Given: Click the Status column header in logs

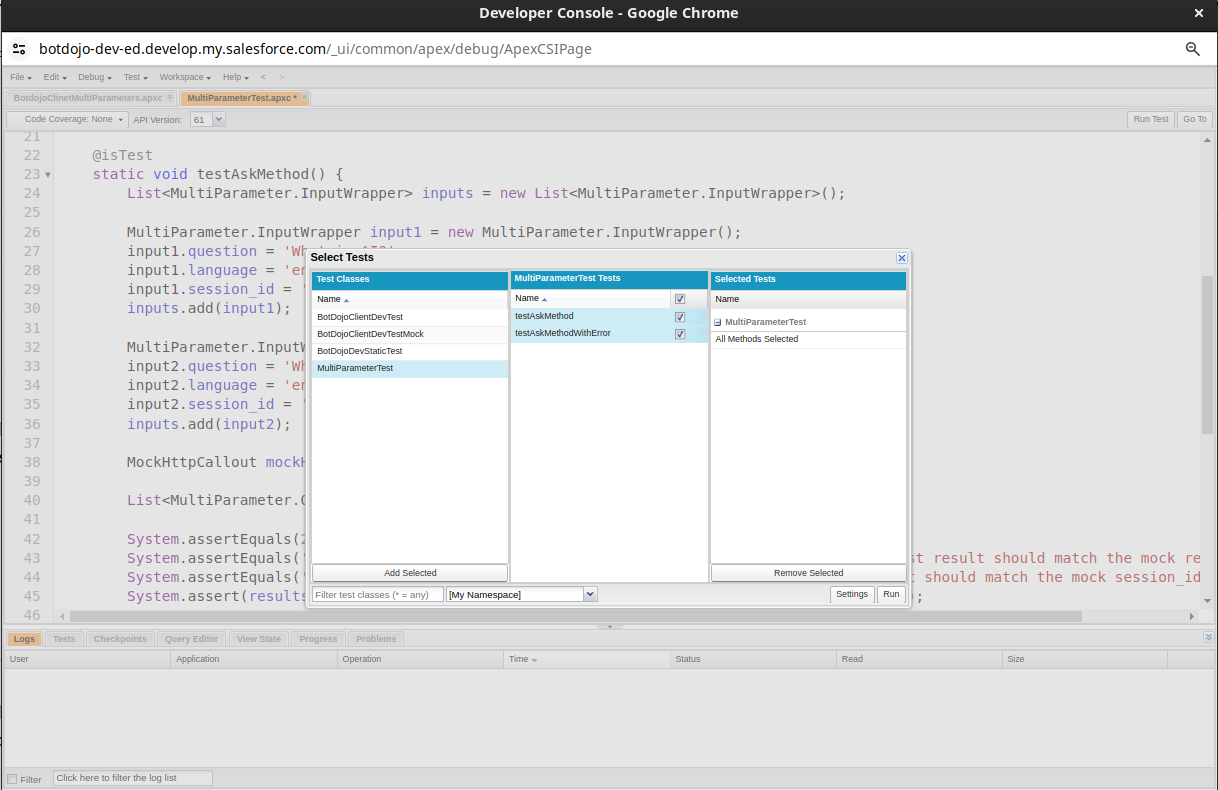Looking at the screenshot, I should click(753, 659).
